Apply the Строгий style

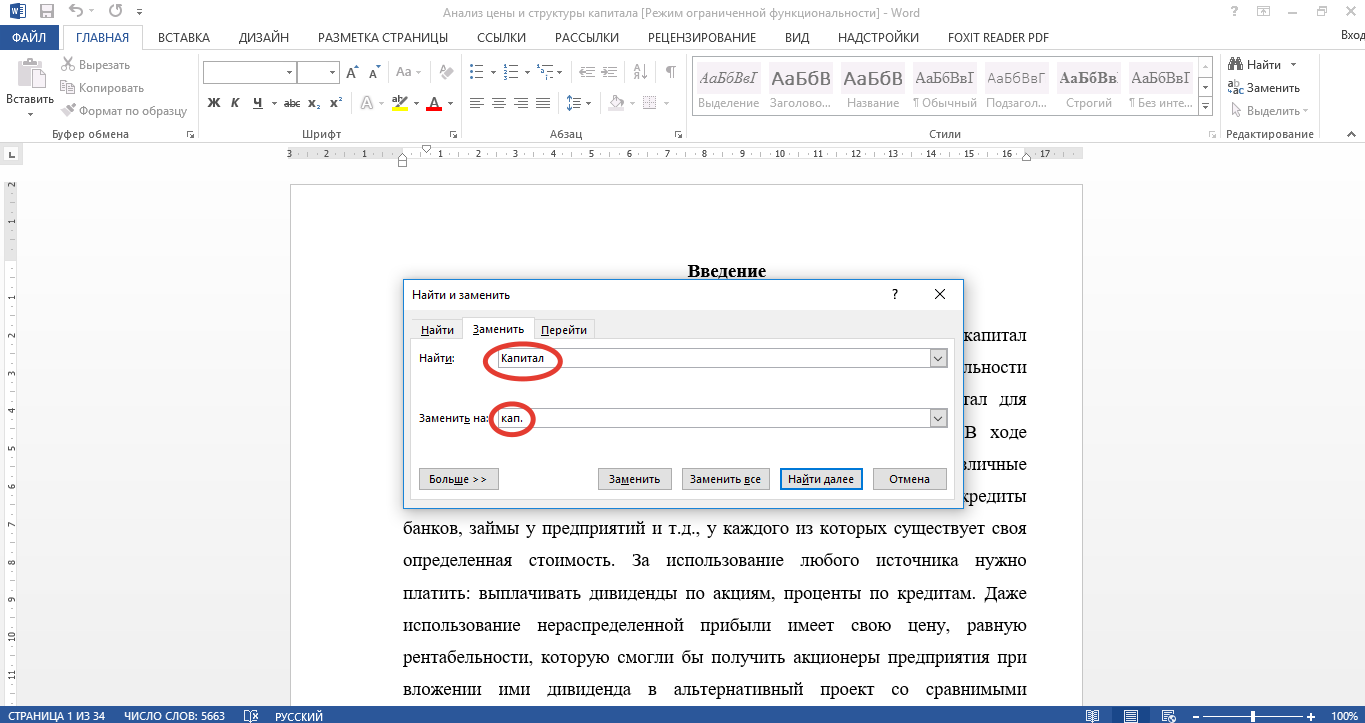(1089, 88)
